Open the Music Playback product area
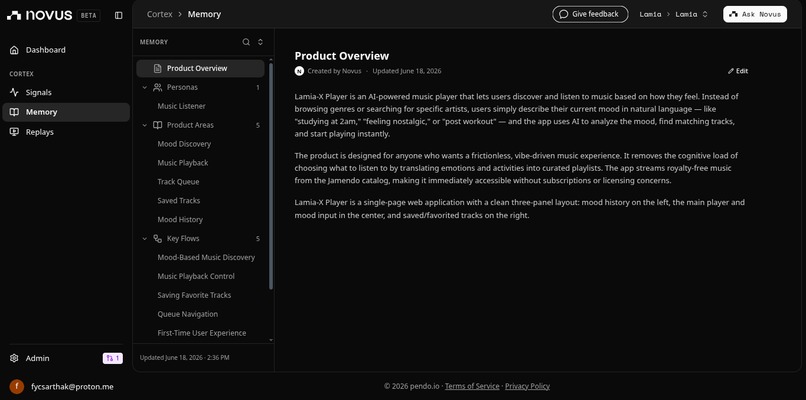The width and height of the screenshot is (806, 400). coord(183,163)
